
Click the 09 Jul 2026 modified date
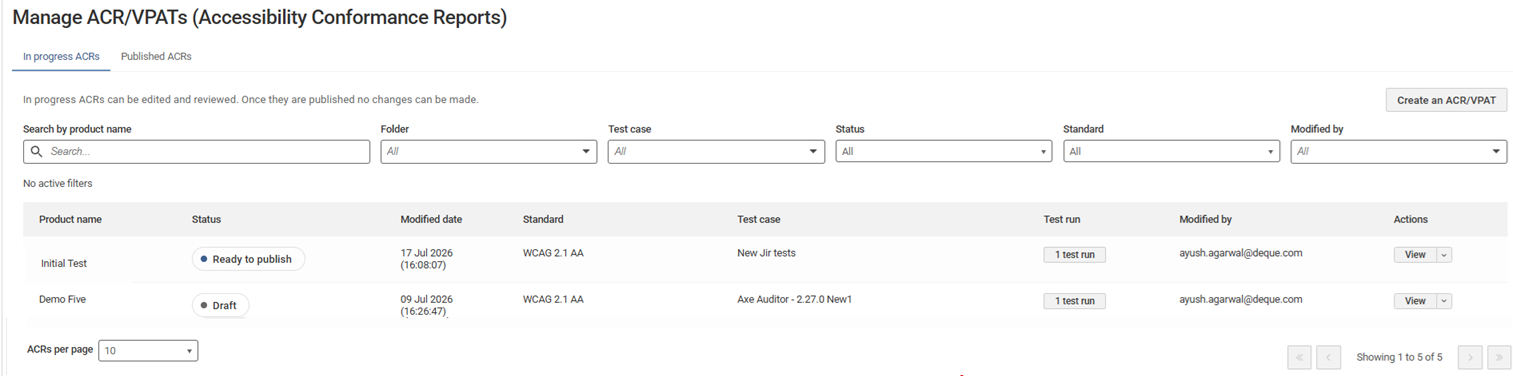(x=426, y=305)
